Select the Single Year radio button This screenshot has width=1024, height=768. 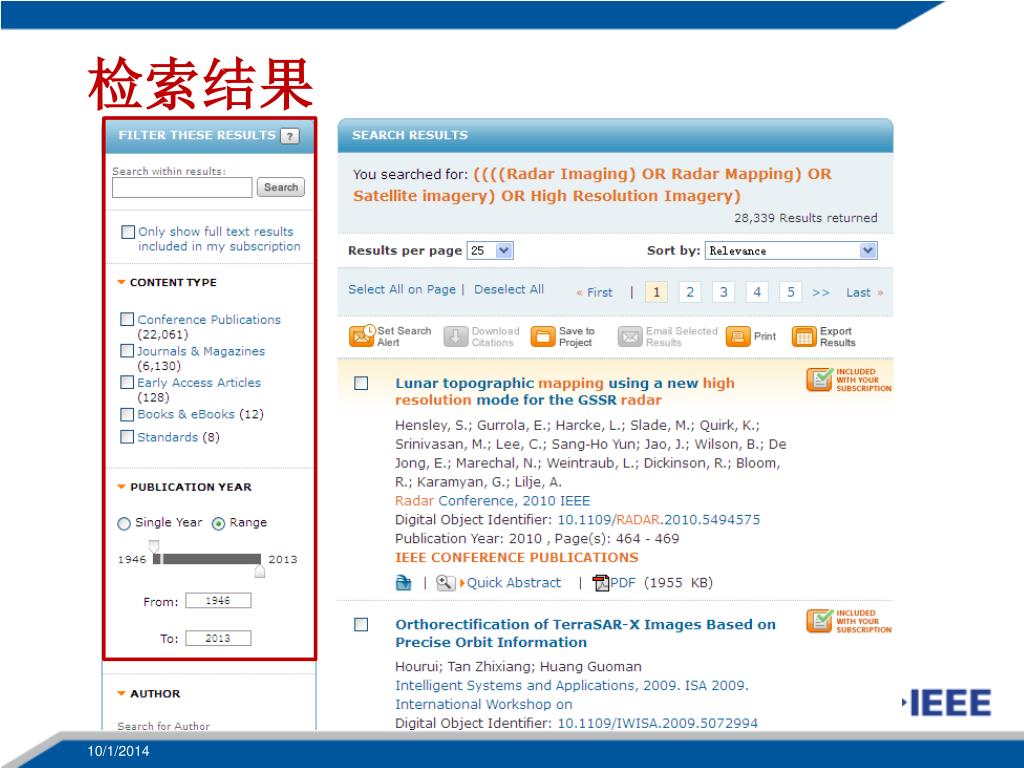124,524
